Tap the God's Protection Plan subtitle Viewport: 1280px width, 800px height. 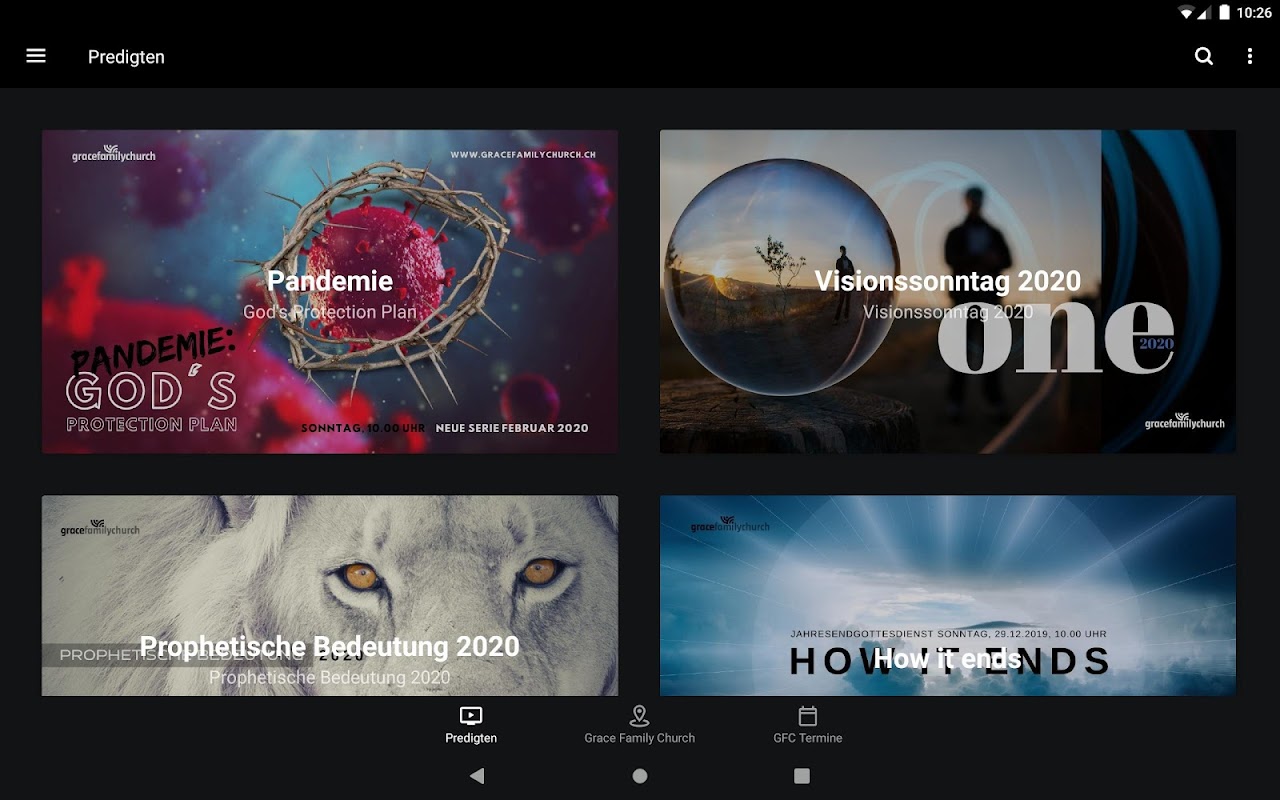tap(330, 312)
